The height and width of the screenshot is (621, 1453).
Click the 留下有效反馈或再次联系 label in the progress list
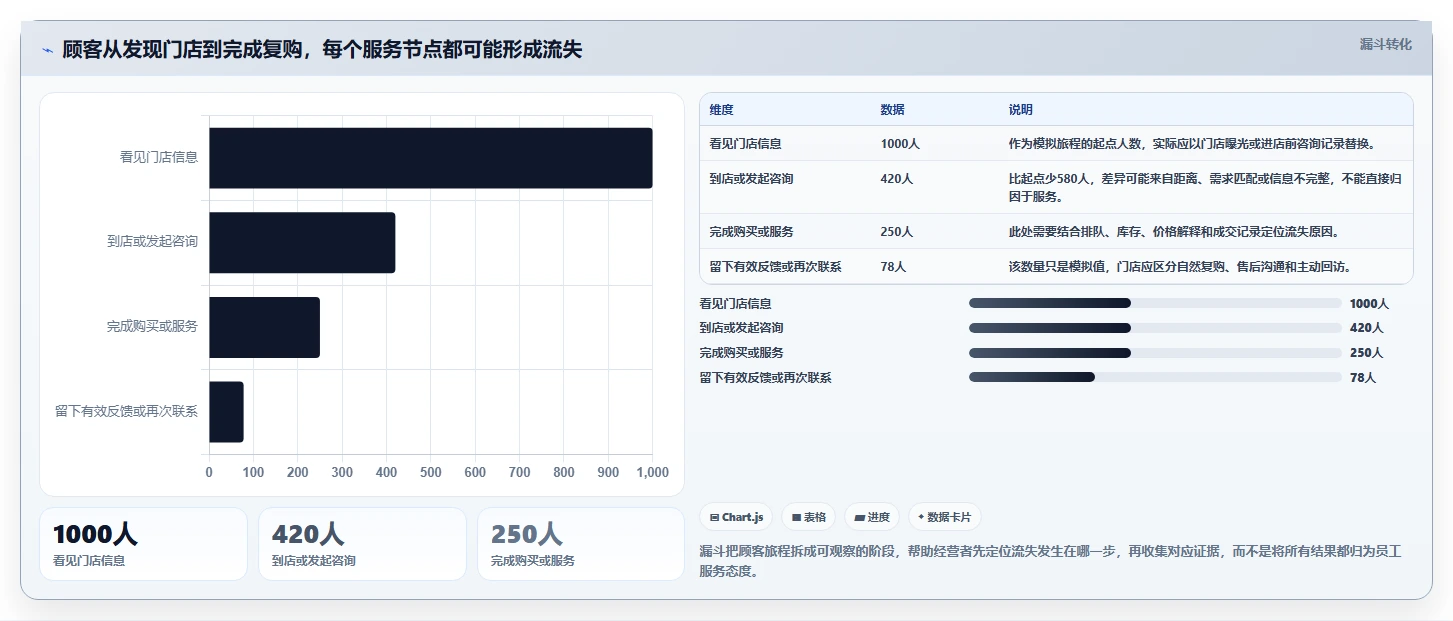[766, 377]
